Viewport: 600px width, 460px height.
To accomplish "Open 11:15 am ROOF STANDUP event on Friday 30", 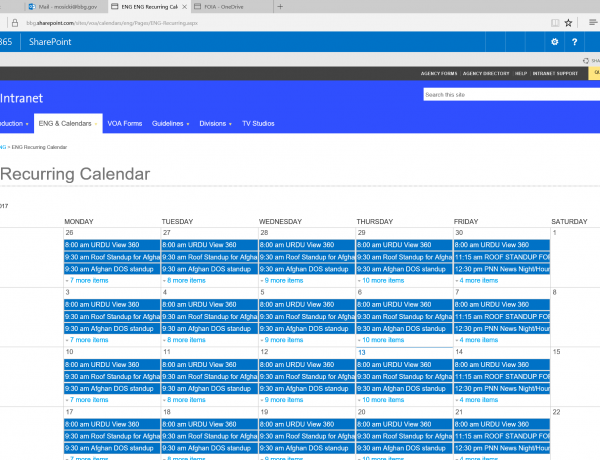I will (x=502, y=257).
